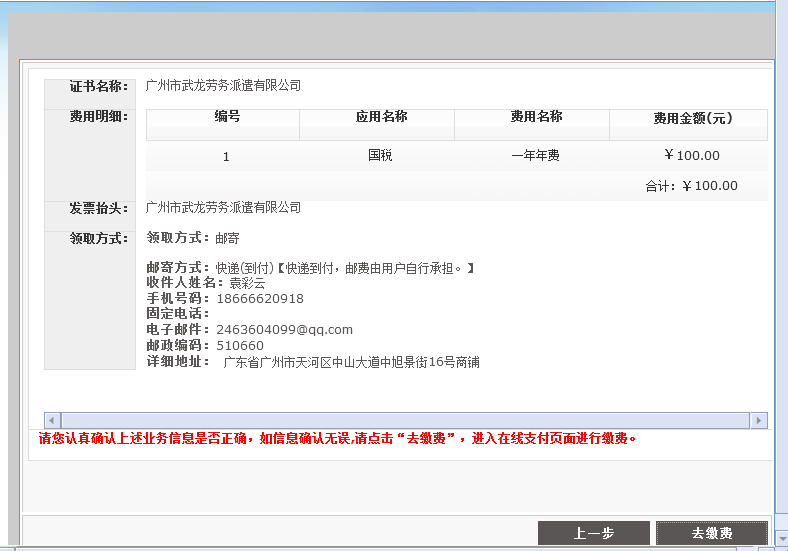Click the row number 1 cell
This screenshot has width=788, height=551.
coord(226,157)
